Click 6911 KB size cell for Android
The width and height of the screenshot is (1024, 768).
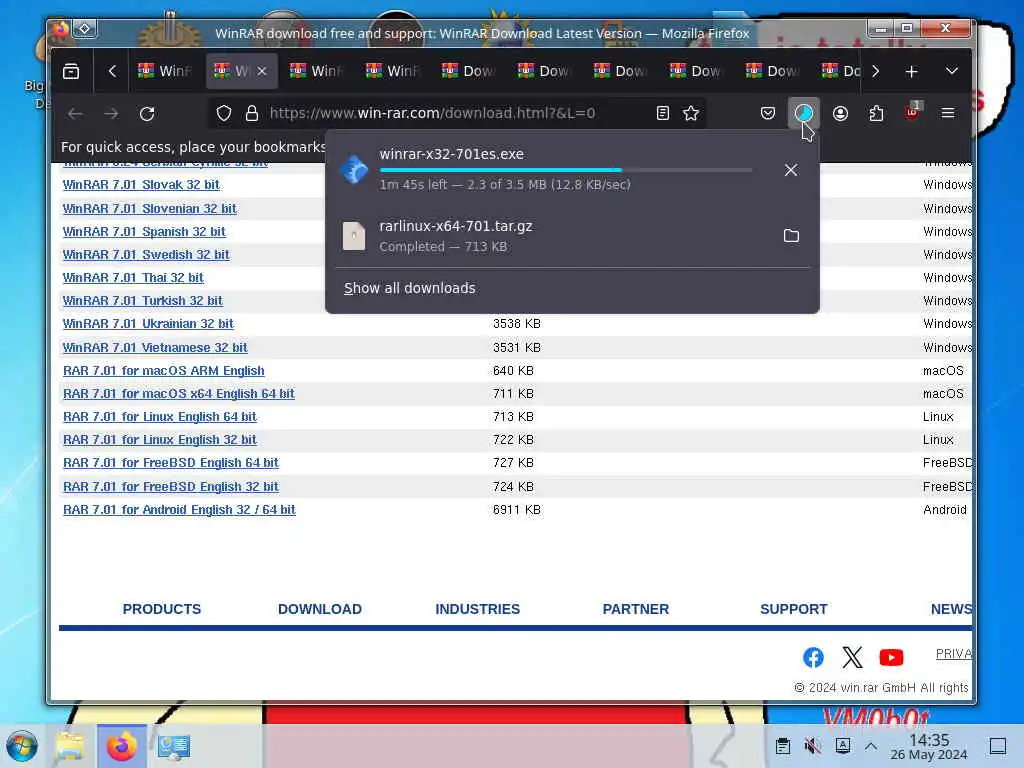click(517, 509)
